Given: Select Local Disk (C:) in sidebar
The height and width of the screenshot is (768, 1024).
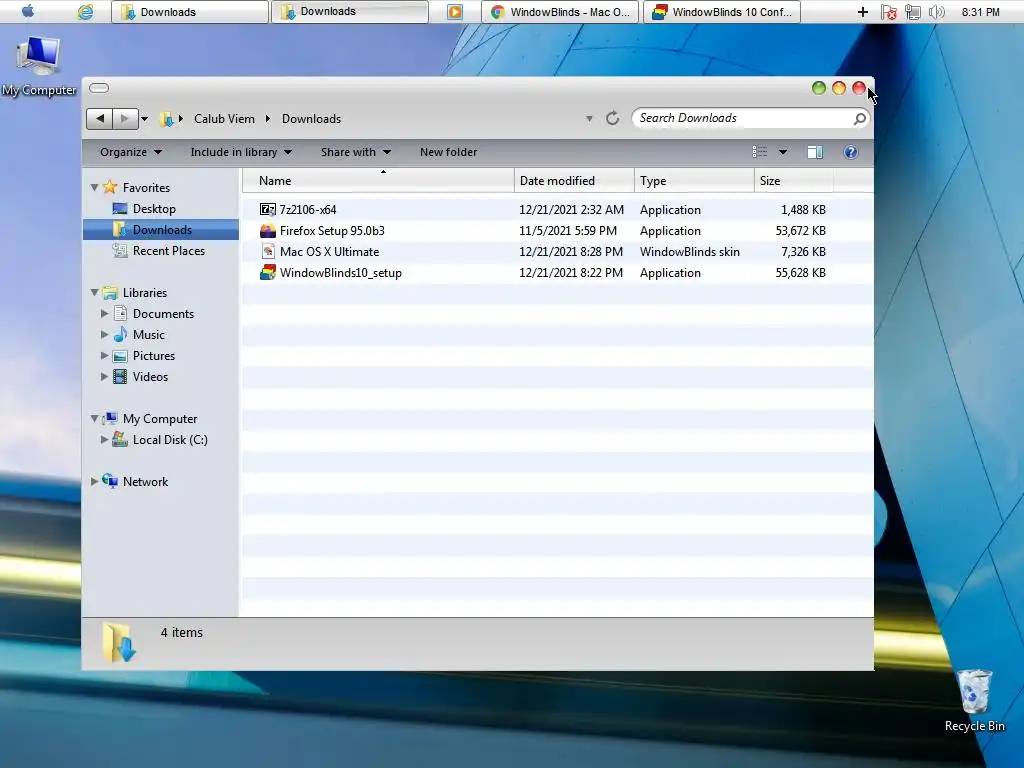Looking at the screenshot, I should pos(170,440).
